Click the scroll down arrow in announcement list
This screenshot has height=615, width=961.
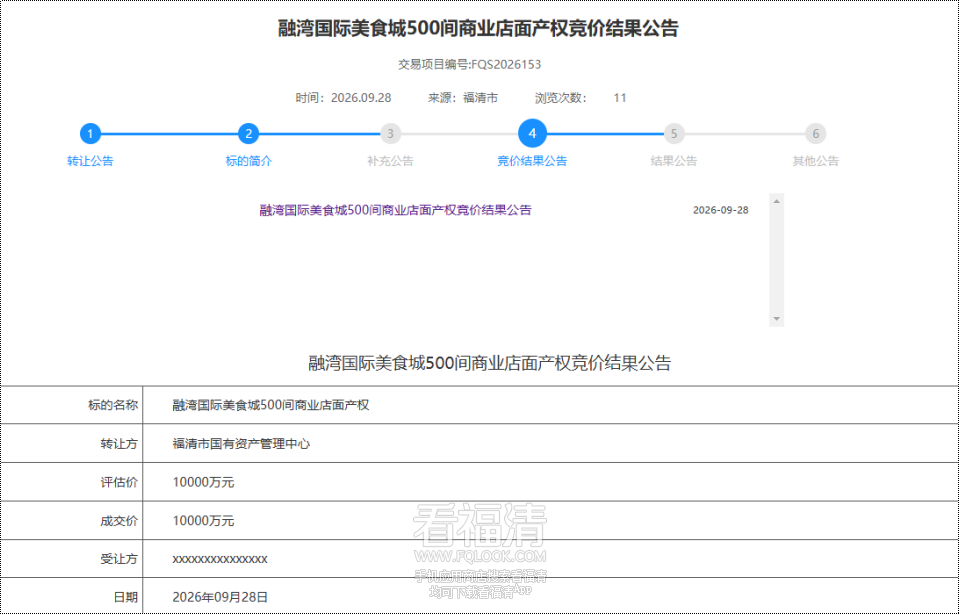pyautogui.click(x=777, y=319)
